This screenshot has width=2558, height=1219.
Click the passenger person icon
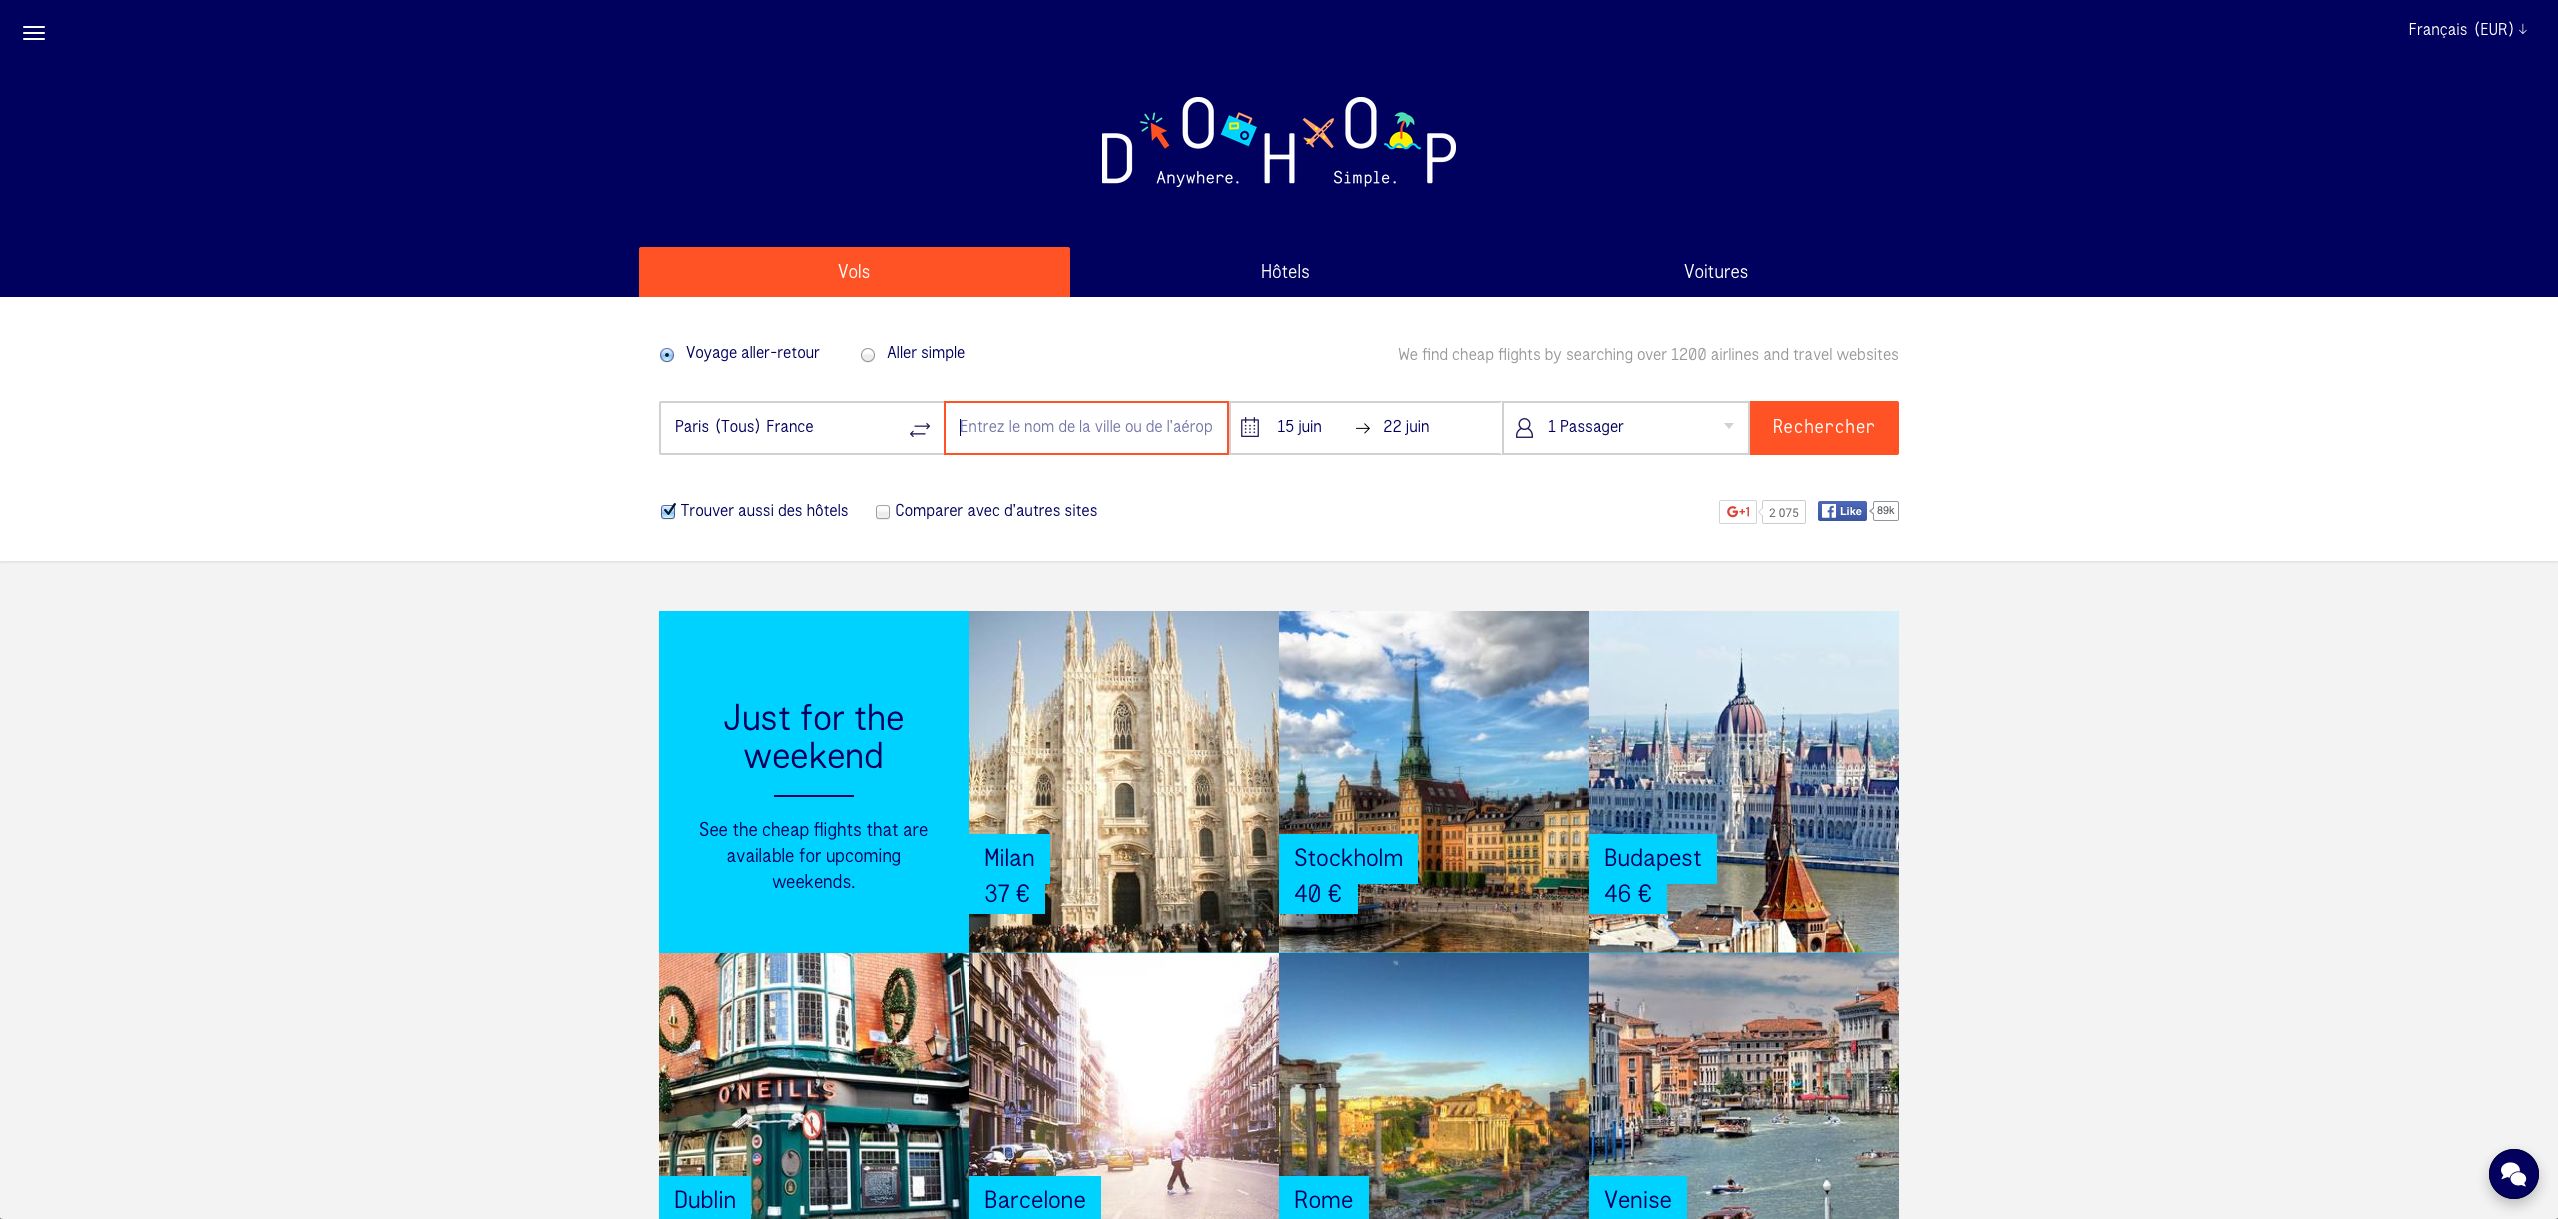pos(1523,428)
